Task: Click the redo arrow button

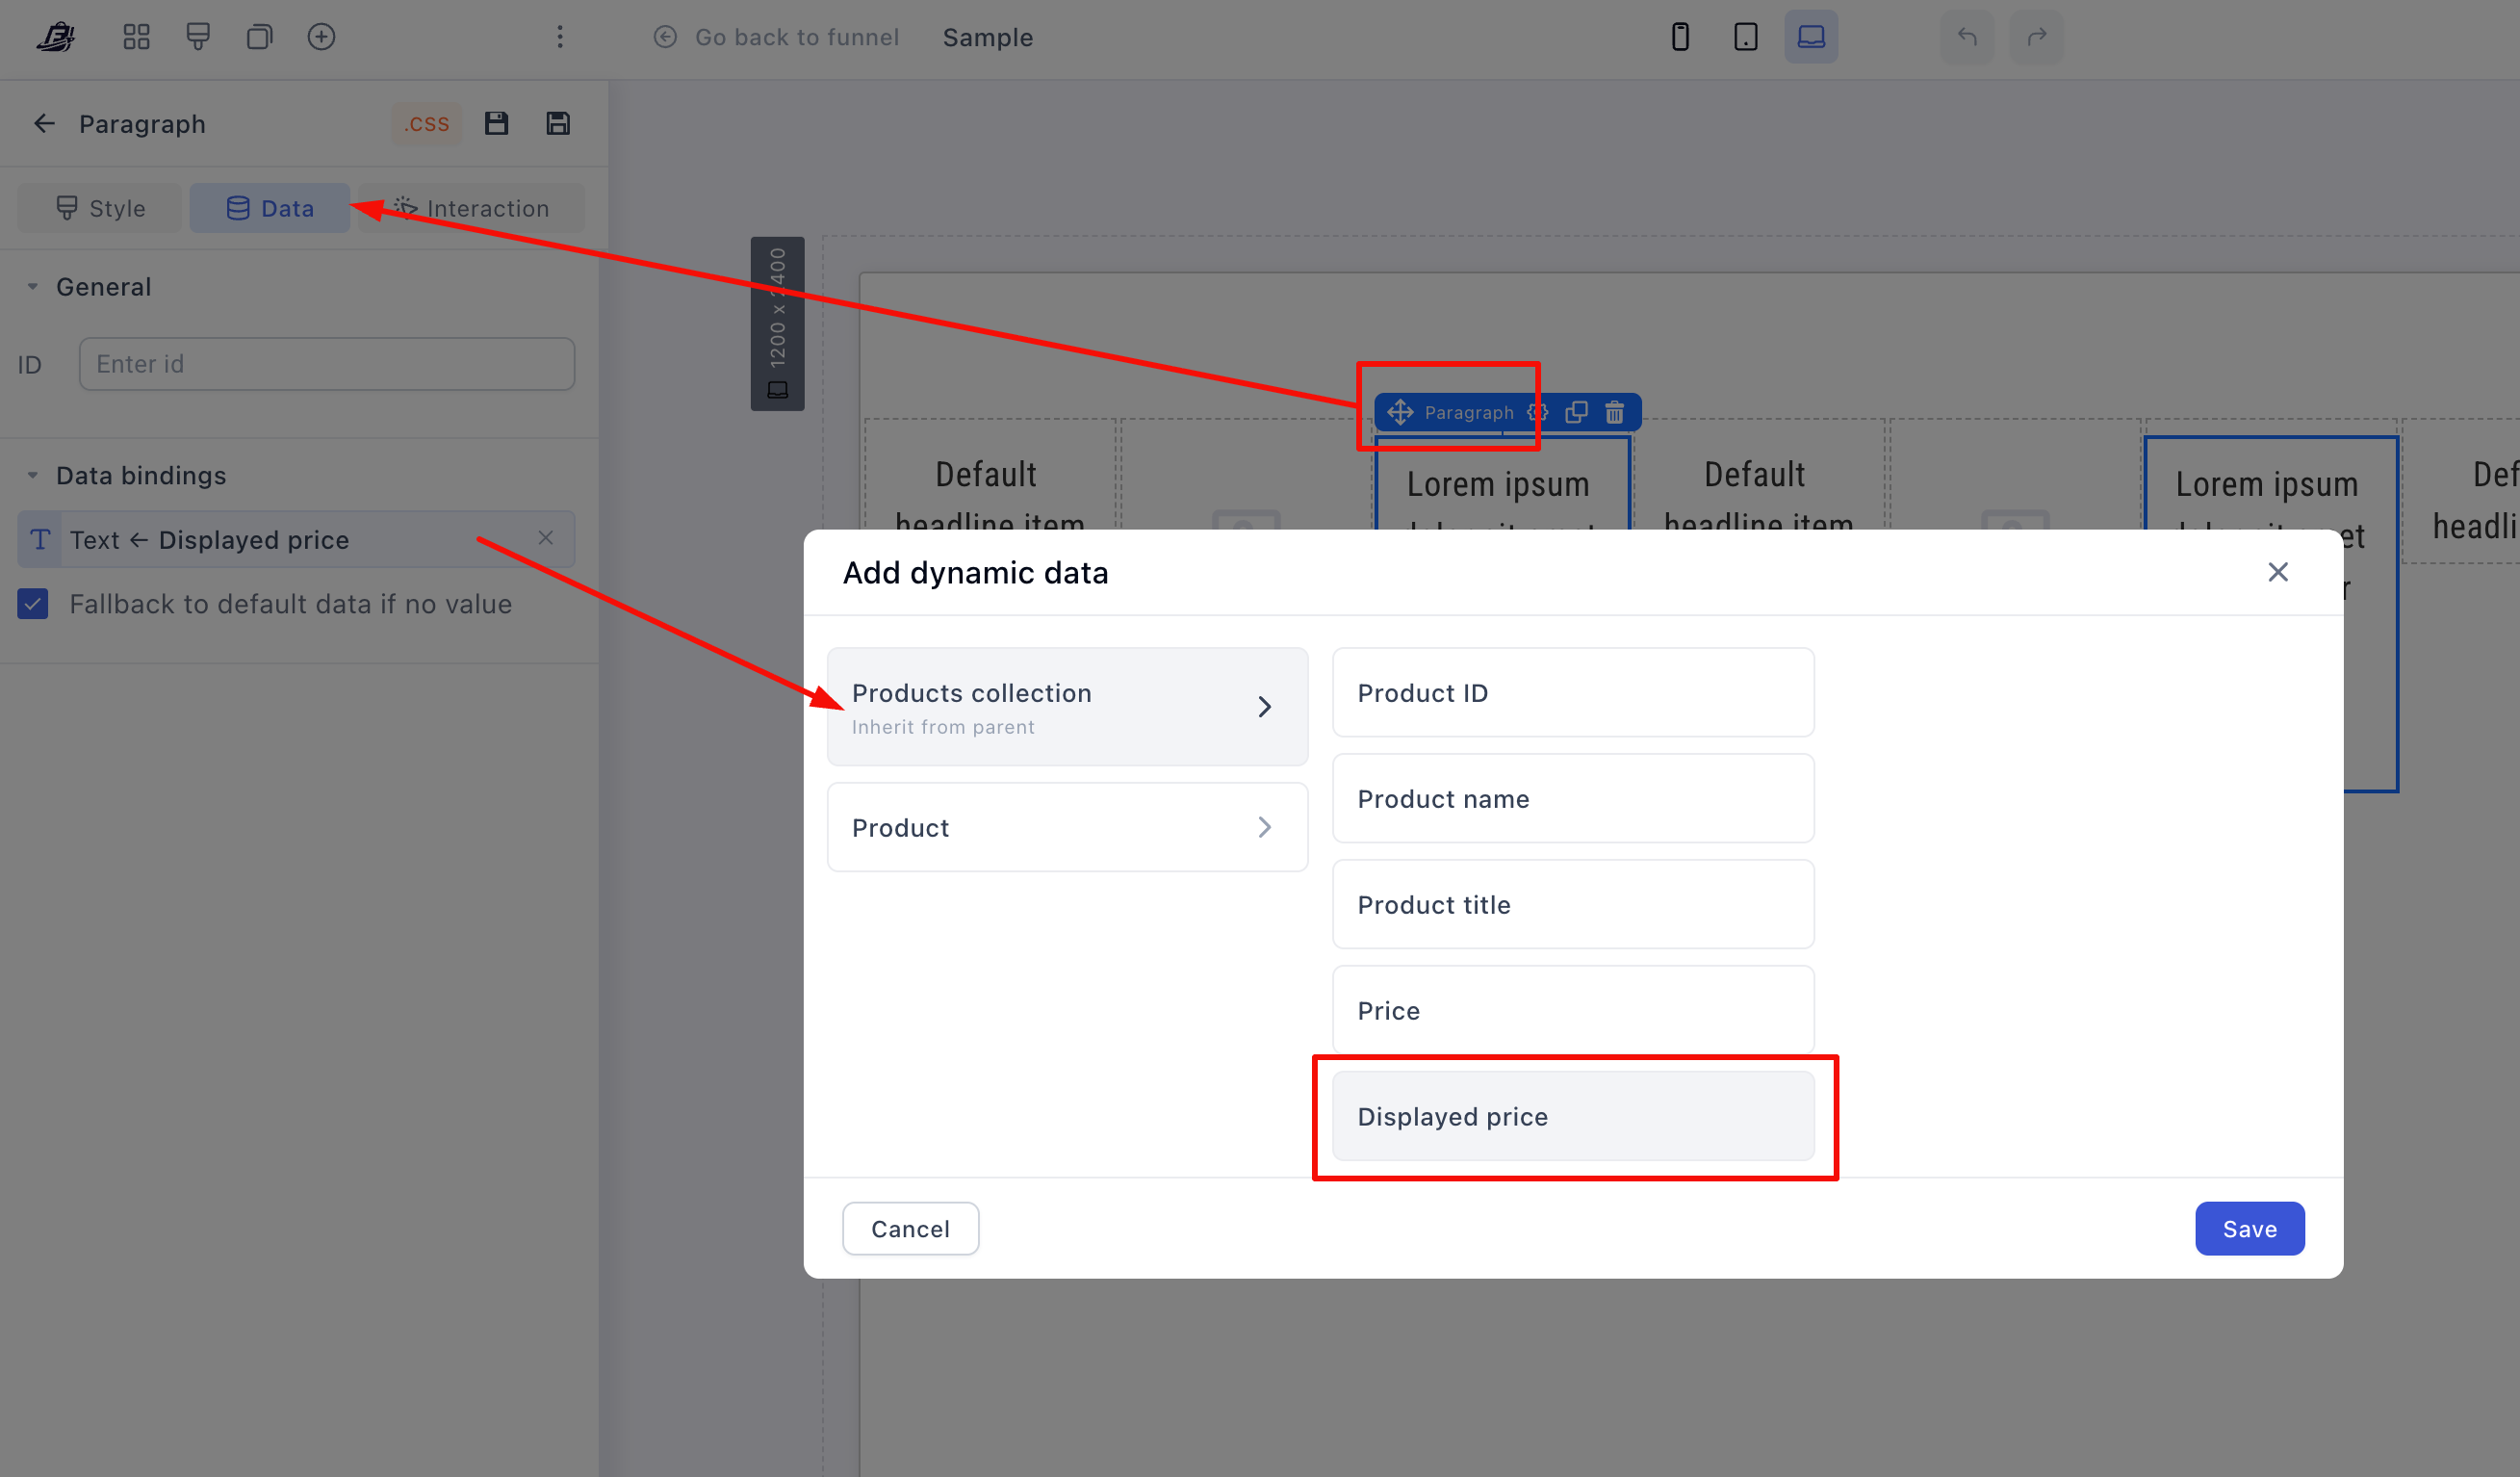Action: tap(2037, 37)
